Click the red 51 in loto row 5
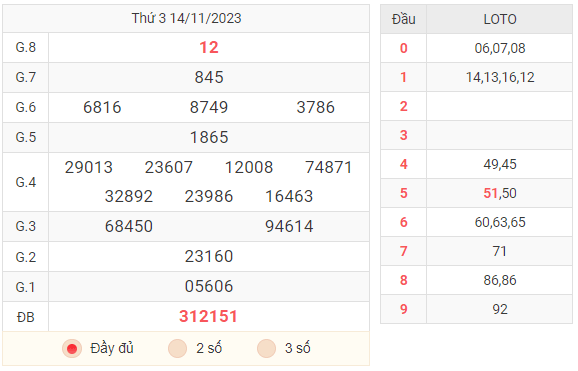The height and width of the screenshot is (371, 578). [x=490, y=193]
